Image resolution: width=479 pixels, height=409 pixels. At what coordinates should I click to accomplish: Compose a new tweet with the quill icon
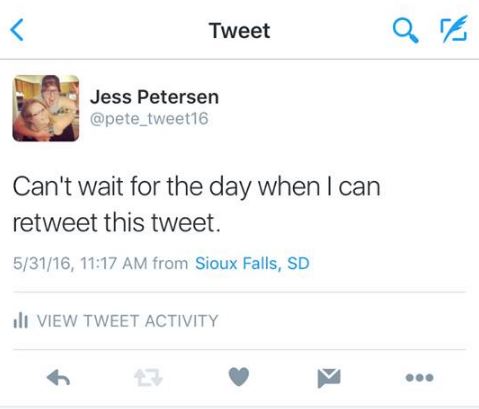click(454, 29)
